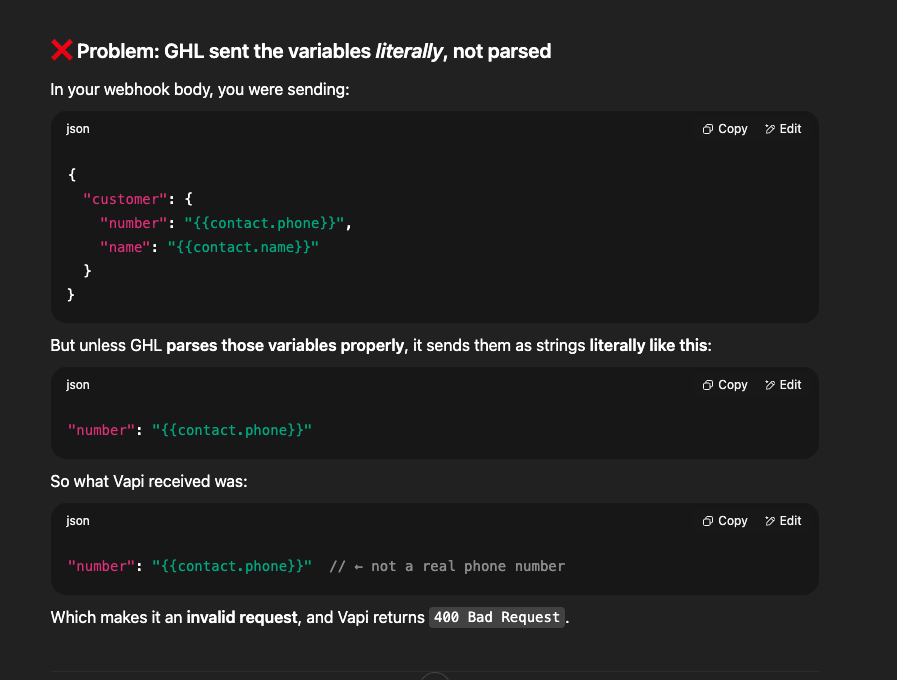
Task: Click the scroll-down circle at the bottom
Action: click(433, 676)
